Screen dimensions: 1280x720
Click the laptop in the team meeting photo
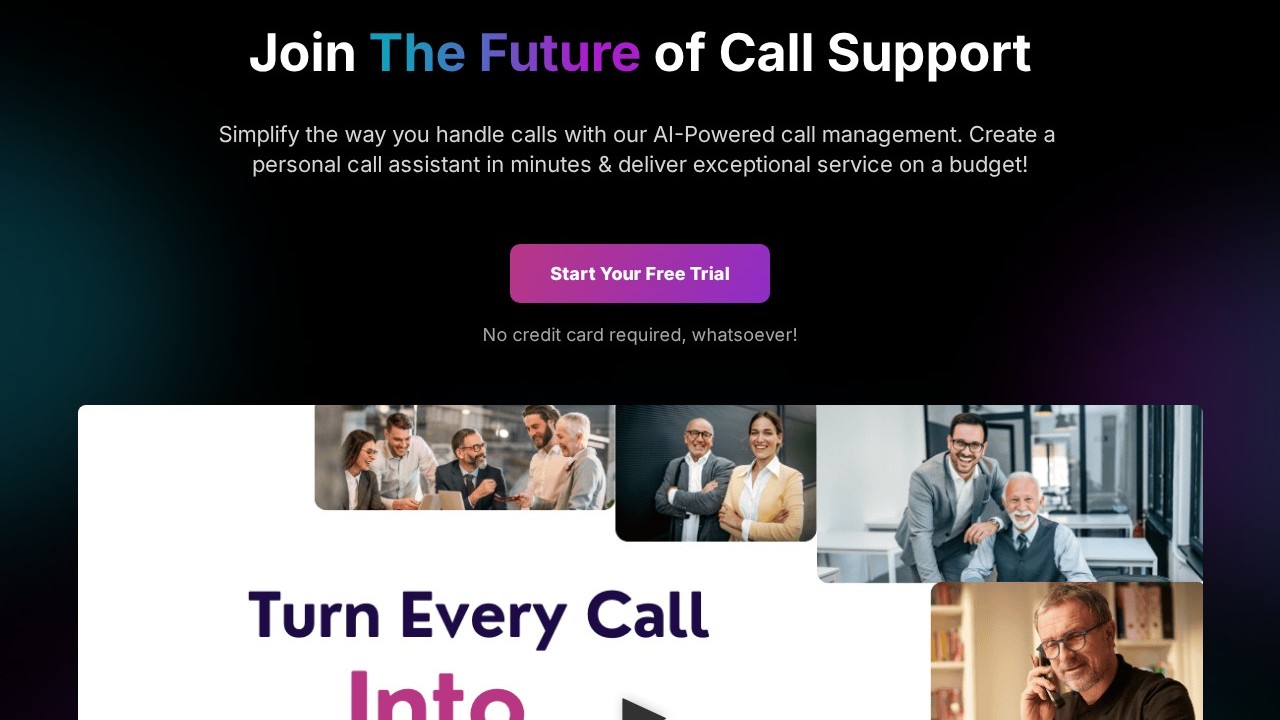443,499
